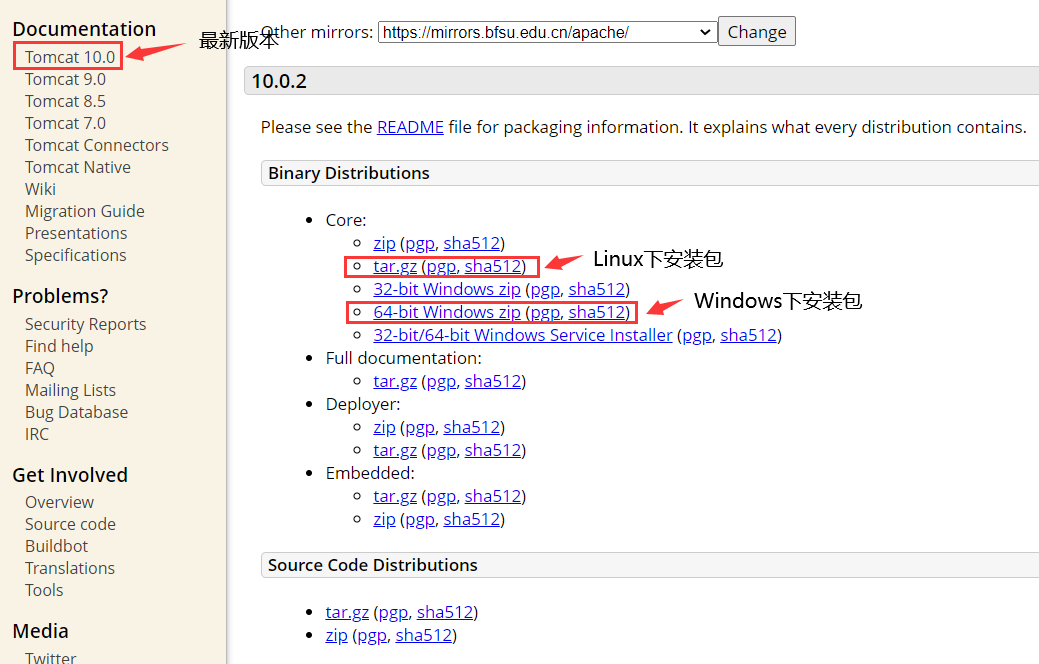
Task: Open the README file link
Action: pos(410,127)
